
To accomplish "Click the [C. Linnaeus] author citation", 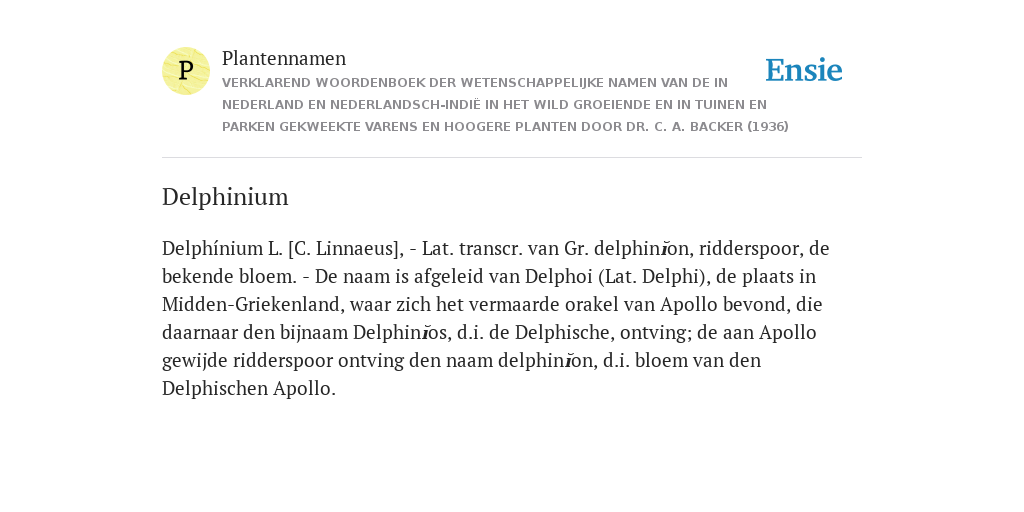I will (345, 249).
